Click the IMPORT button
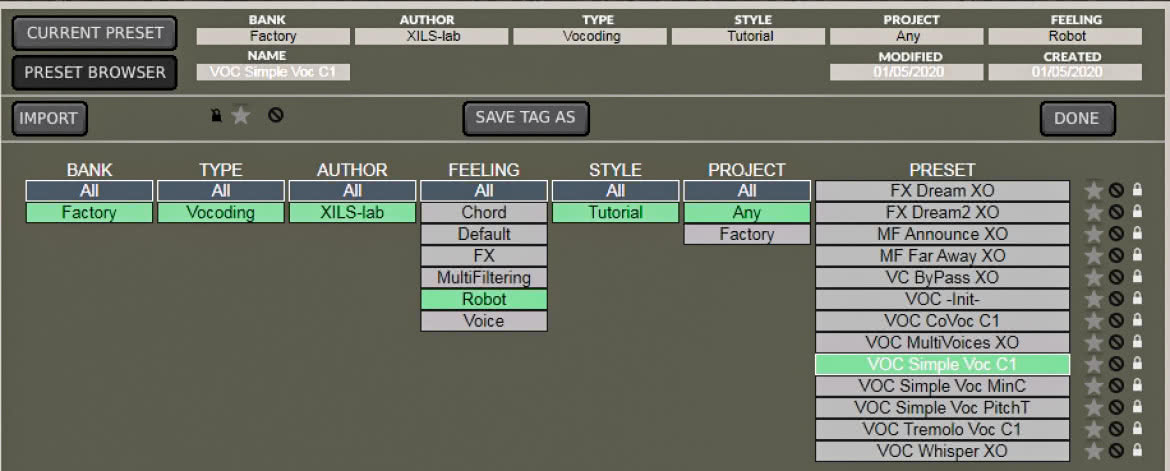This screenshot has width=1170, height=471. coord(49,119)
